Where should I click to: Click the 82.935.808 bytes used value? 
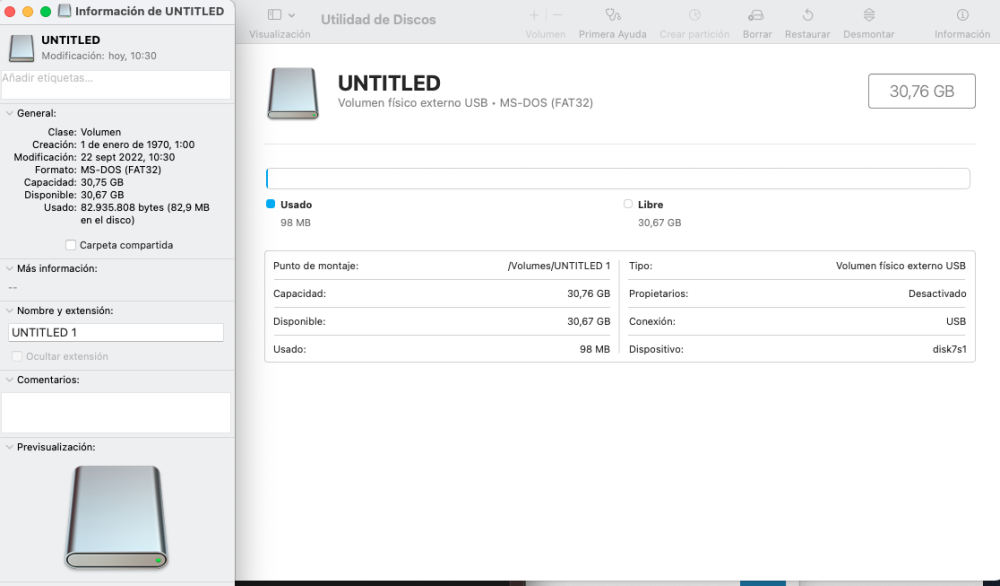145,214
